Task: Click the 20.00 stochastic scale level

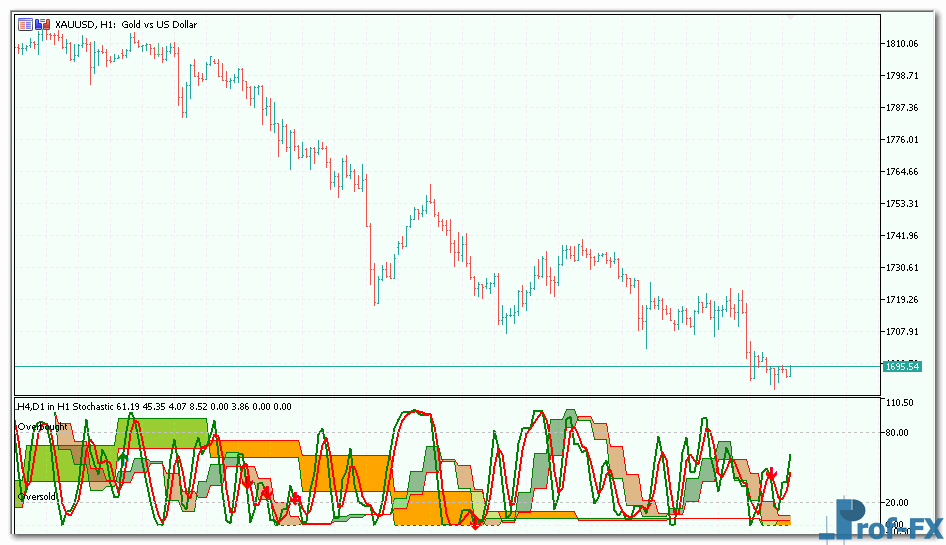Action: [900, 503]
